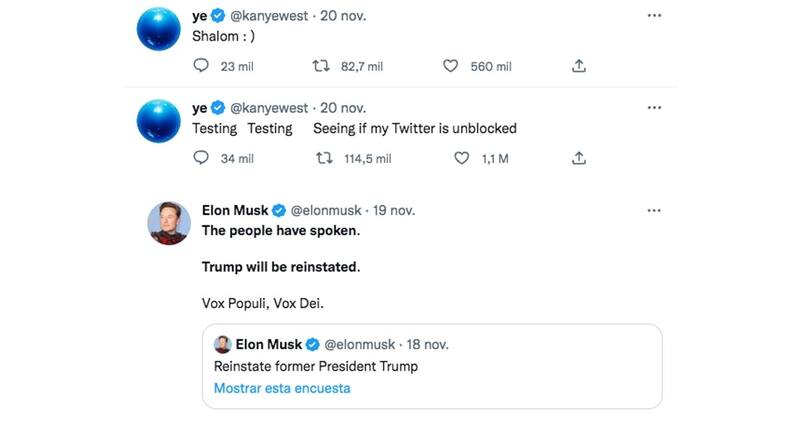Image resolution: width=800 pixels, height=424 pixels.
Task: Click Elon Musk name in quoted tweet
Action: [268, 344]
